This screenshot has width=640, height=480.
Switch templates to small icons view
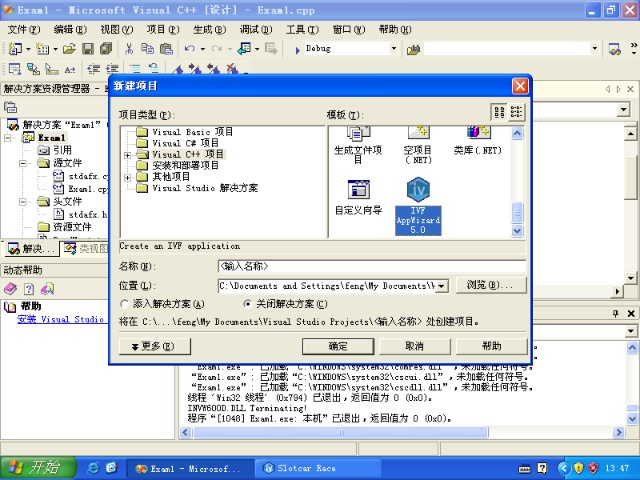pos(516,112)
